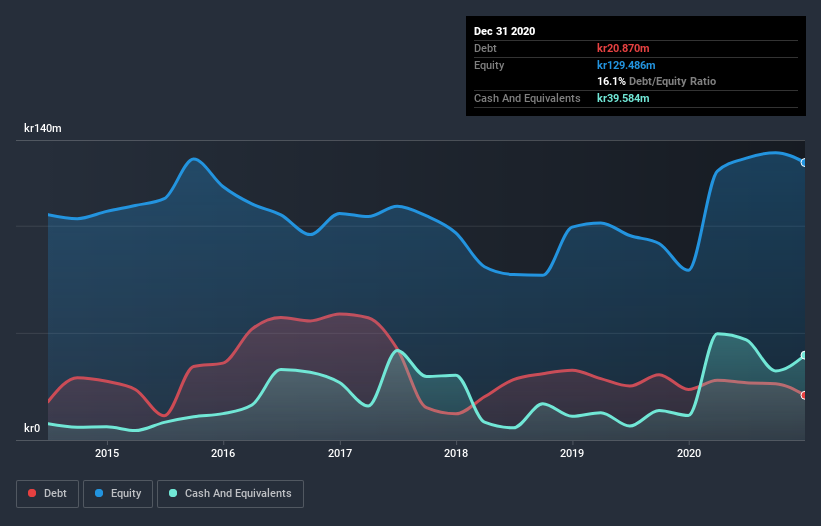Click the Equity row label in tooltip
Viewport: 821px width, 526px height.
[x=489, y=65]
